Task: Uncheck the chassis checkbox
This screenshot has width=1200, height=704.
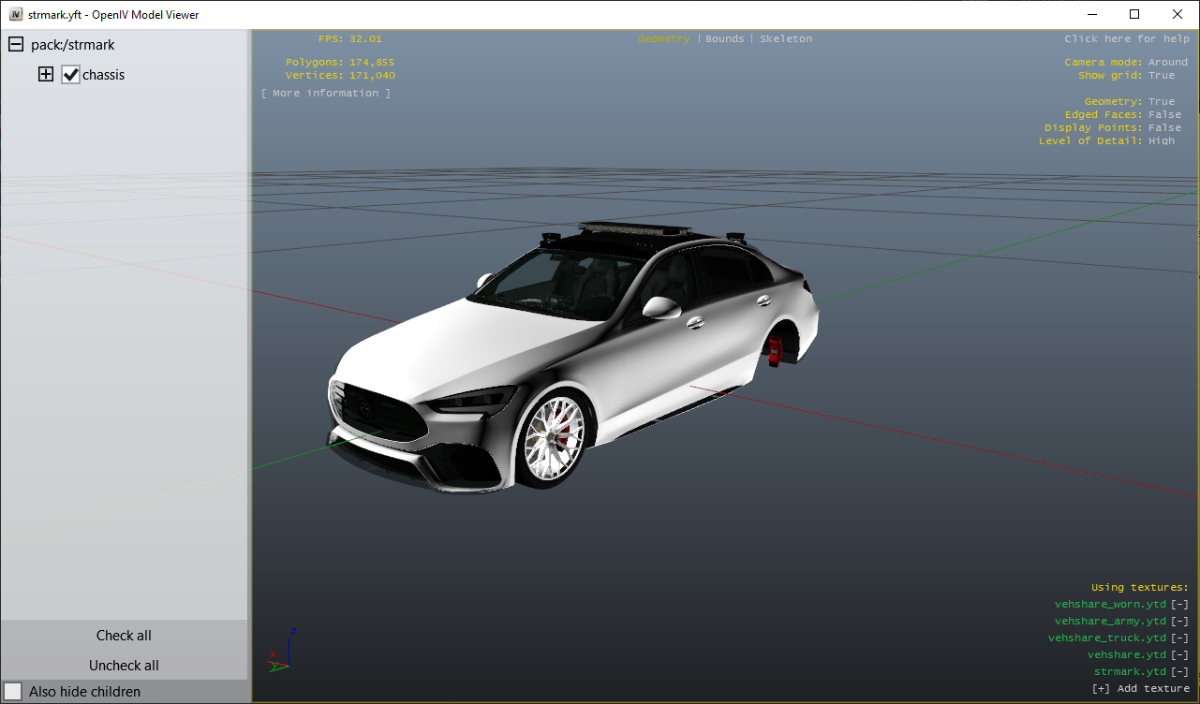Action: (71, 75)
